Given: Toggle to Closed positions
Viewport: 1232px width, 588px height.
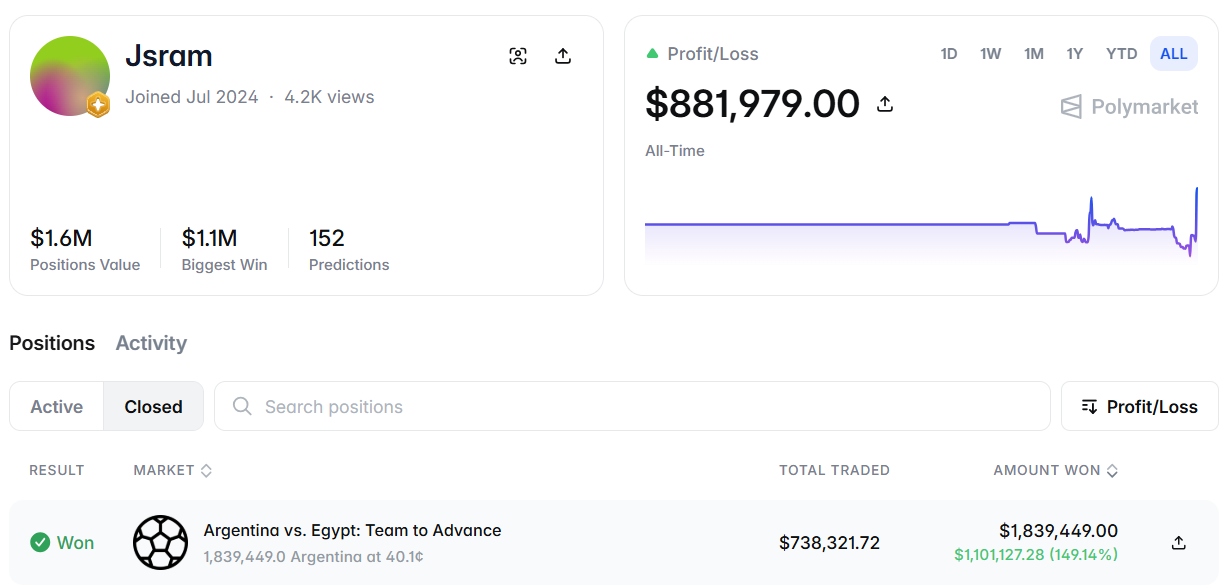Looking at the screenshot, I should pyautogui.click(x=153, y=406).
